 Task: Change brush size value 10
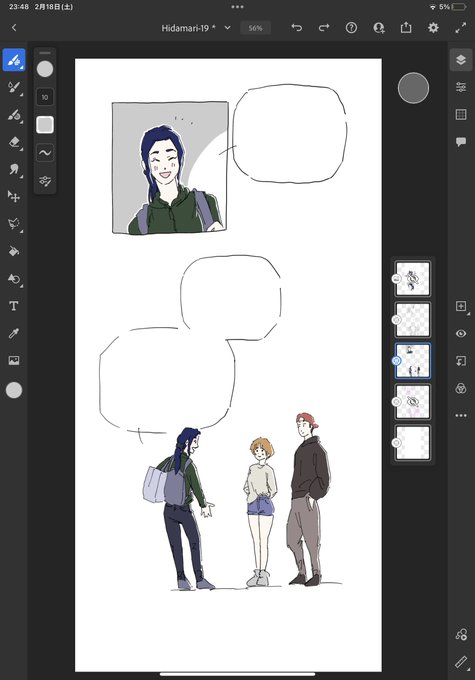tap(45, 97)
